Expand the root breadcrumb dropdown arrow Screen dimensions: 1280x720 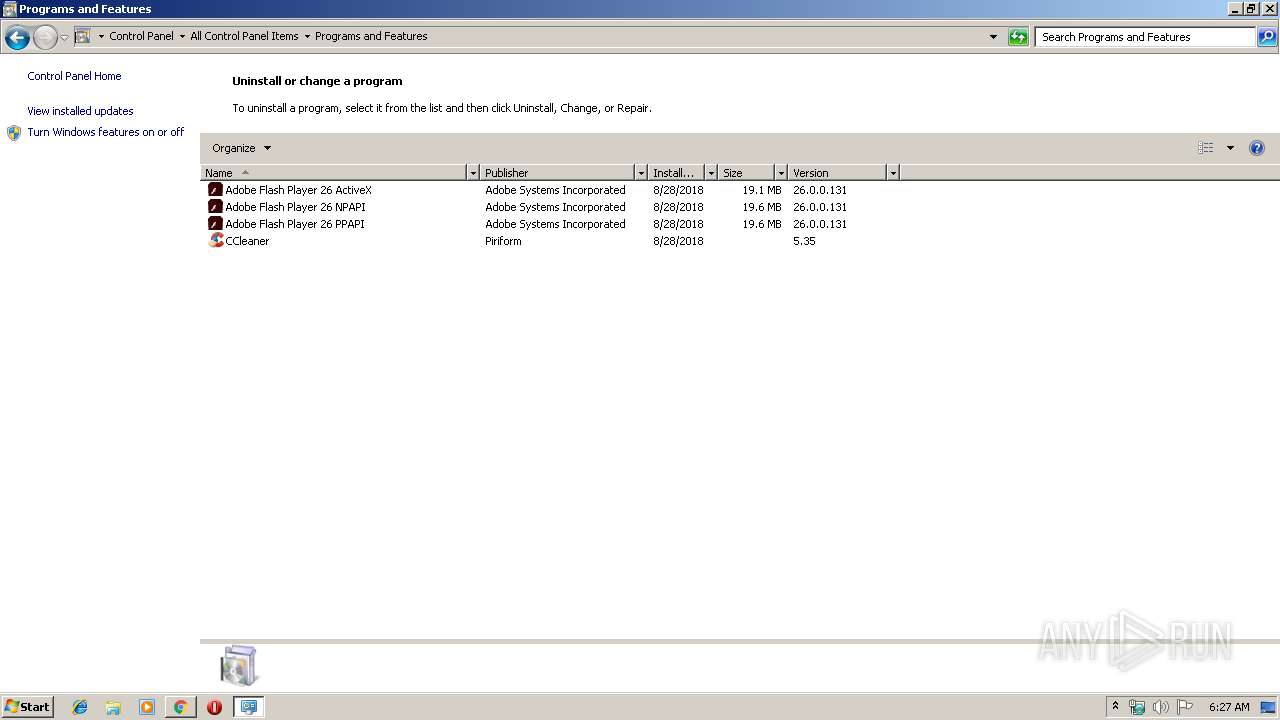[x=101, y=37]
